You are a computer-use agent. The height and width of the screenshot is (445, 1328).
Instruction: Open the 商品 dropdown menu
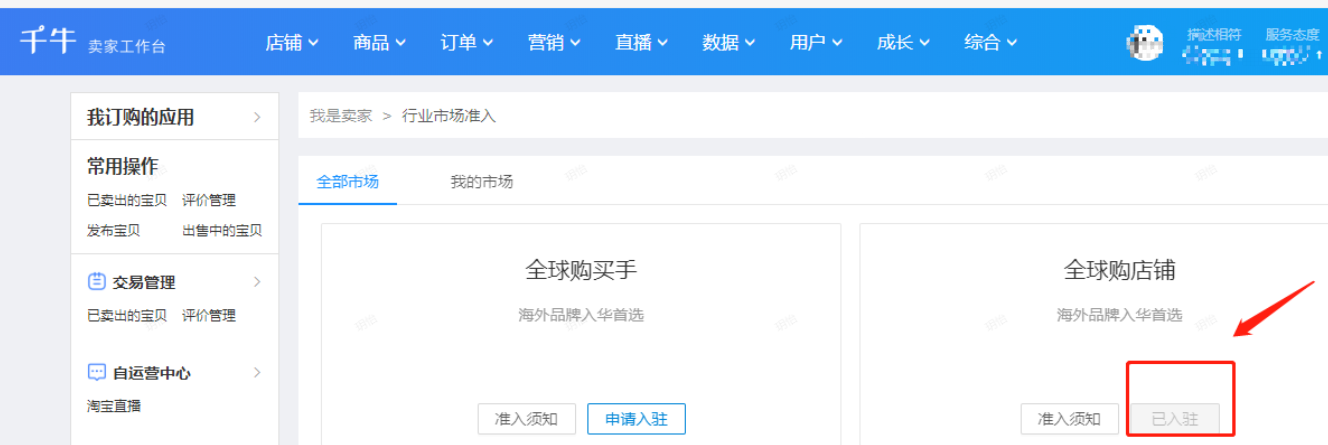pyautogui.click(x=379, y=42)
